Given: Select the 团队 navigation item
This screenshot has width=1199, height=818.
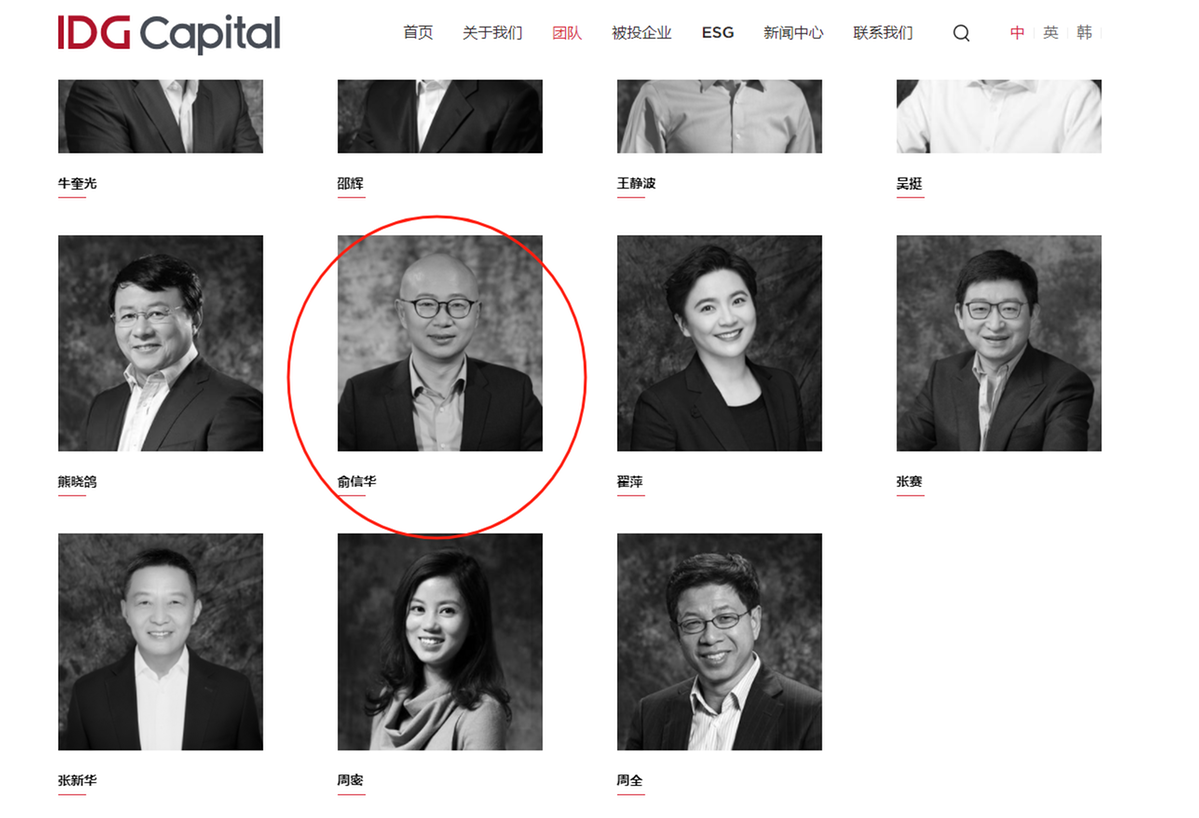Looking at the screenshot, I should pos(567,32).
